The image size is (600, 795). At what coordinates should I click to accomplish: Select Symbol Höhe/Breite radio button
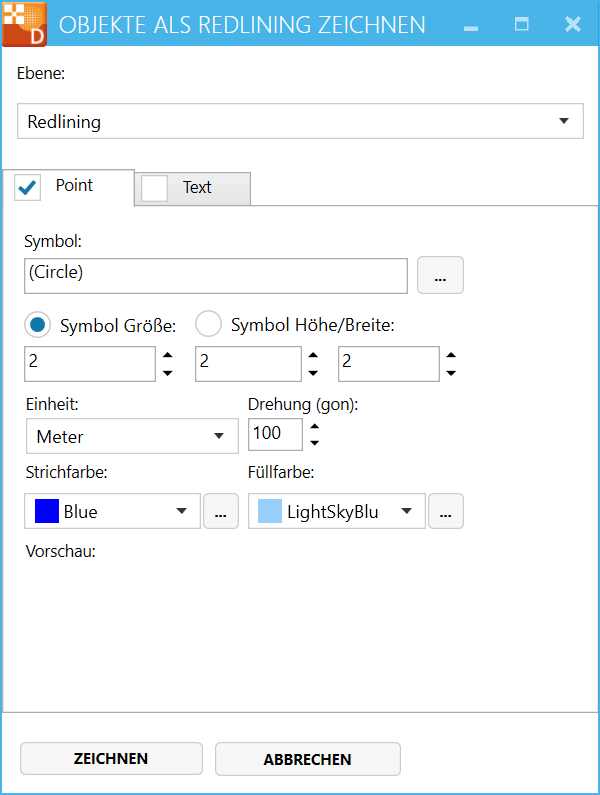[208, 324]
